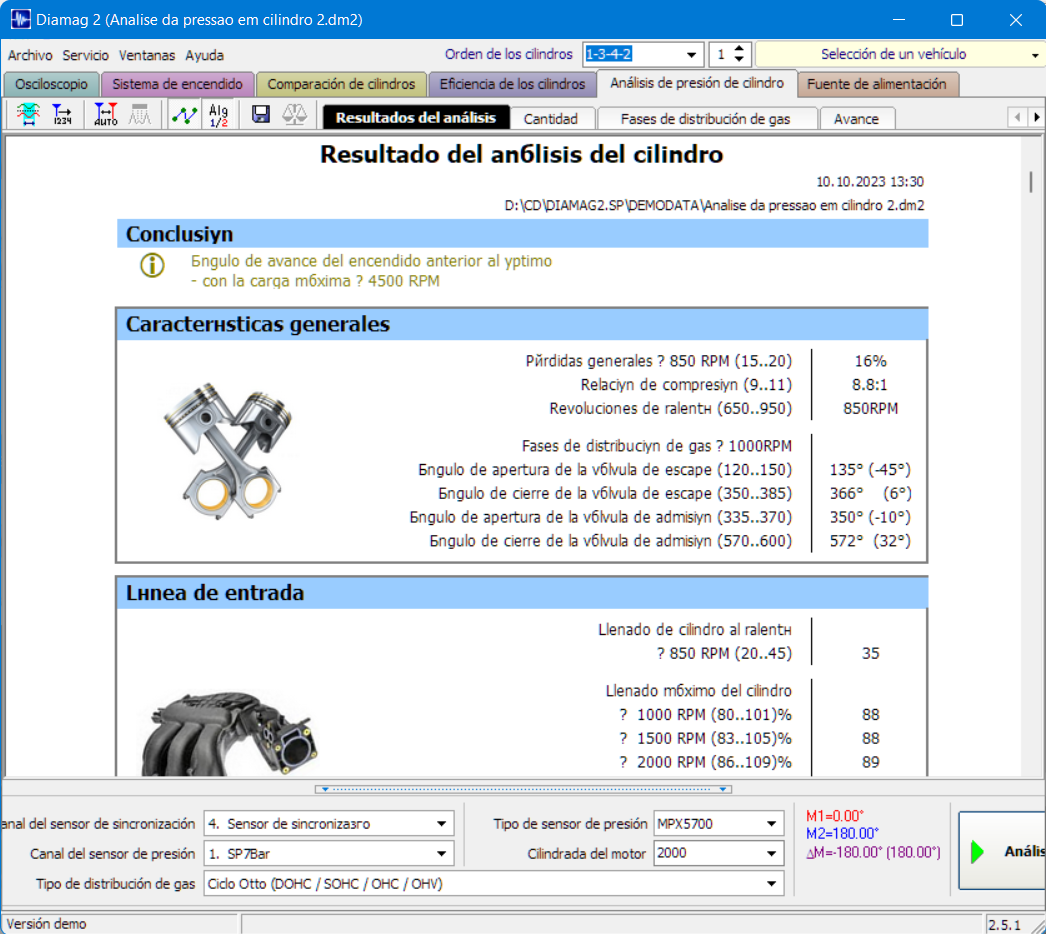This screenshot has width=1046, height=934.
Task: Click the 366° (6°) exhaust closing value
Action: pyautogui.click(x=870, y=494)
